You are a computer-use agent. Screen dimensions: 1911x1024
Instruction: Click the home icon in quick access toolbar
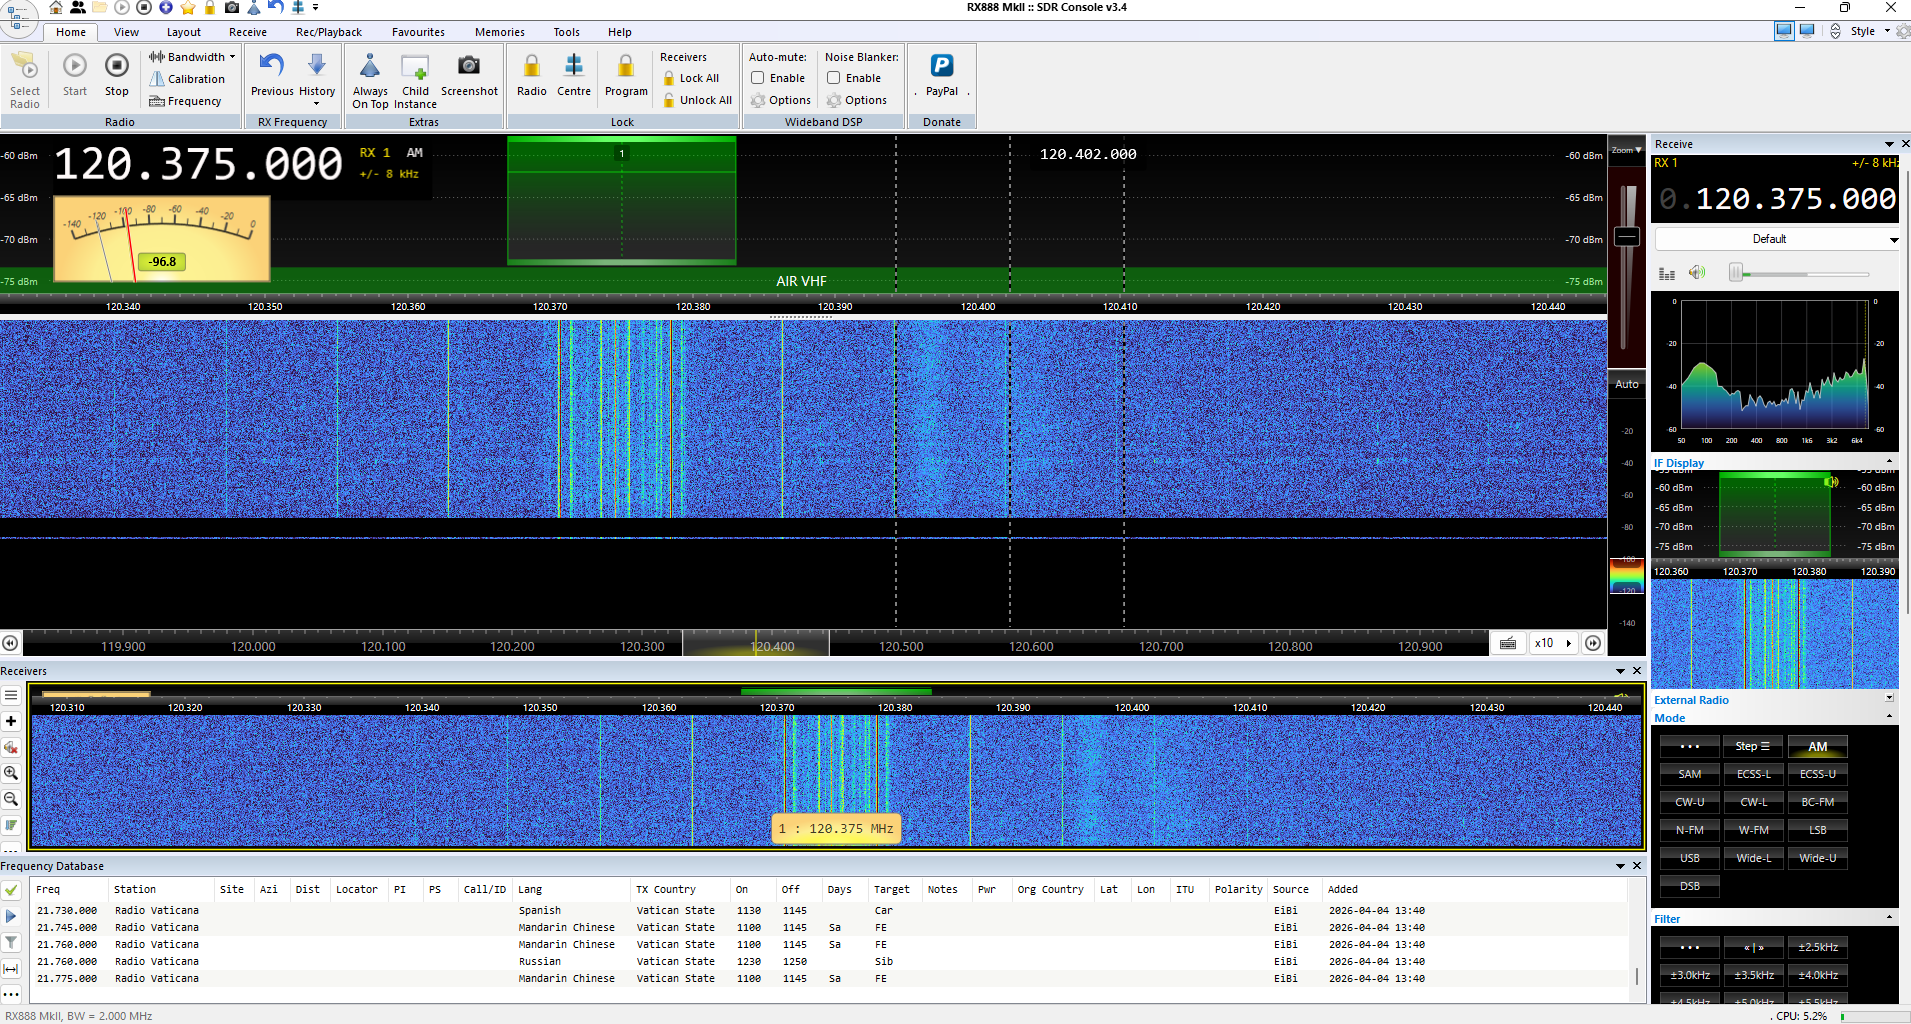[x=56, y=7]
